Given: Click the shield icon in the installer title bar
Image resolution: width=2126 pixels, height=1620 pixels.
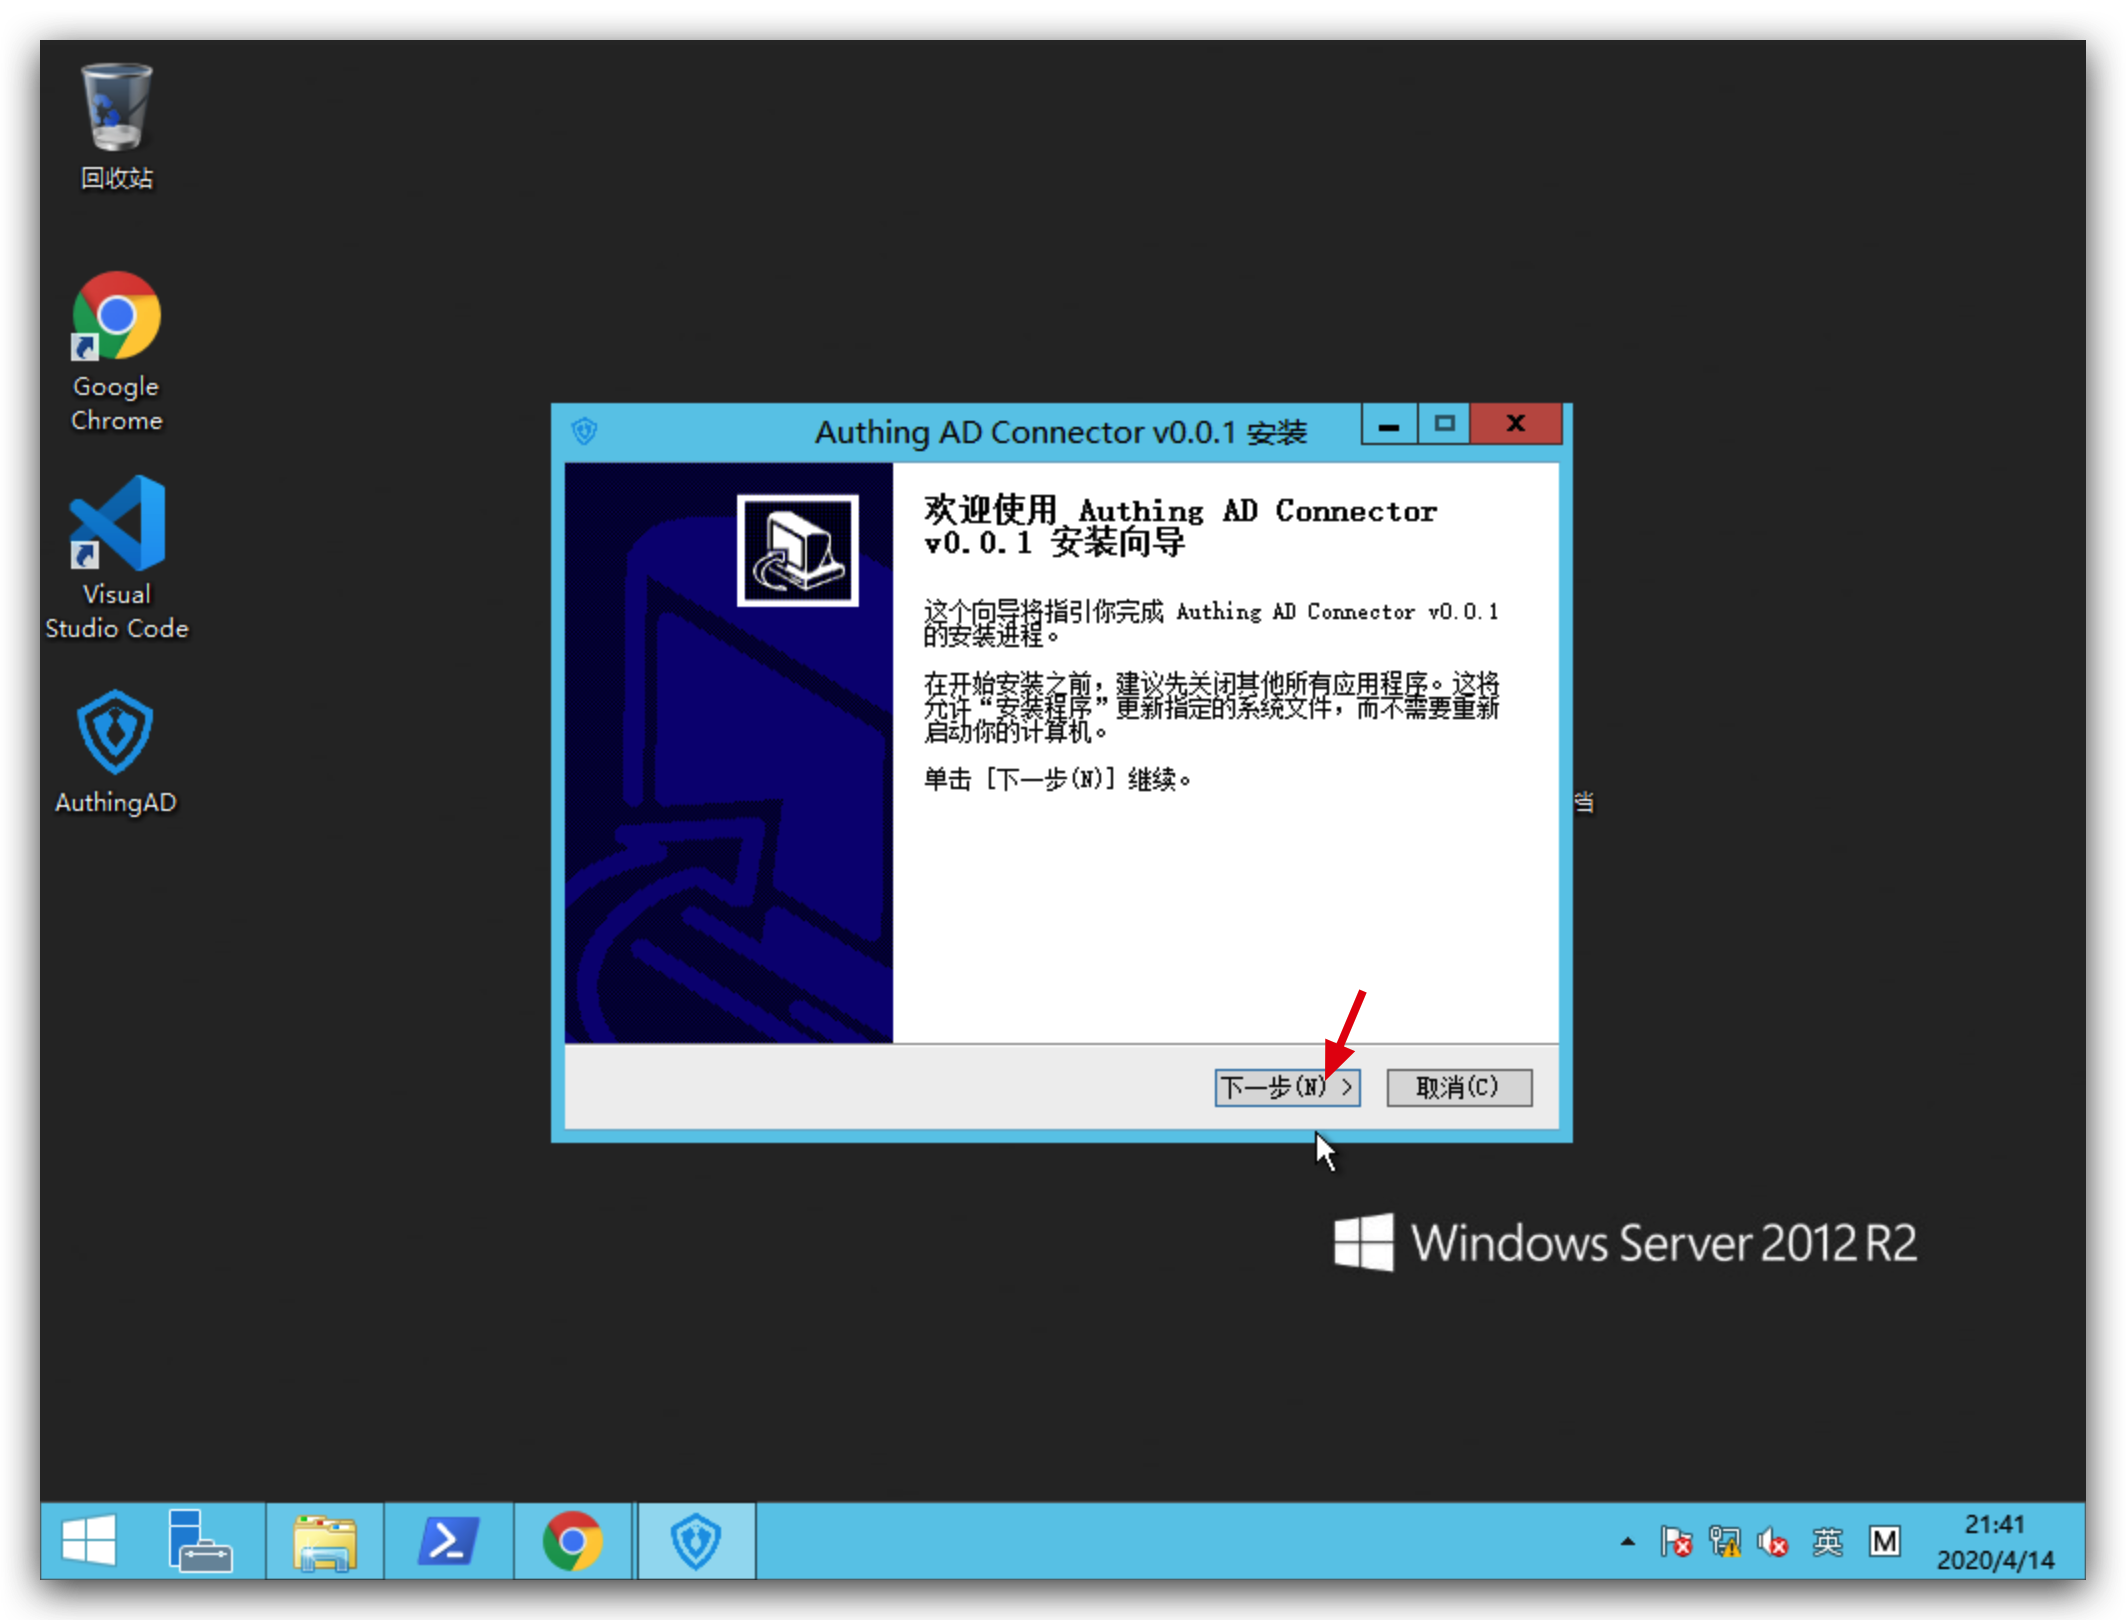Looking at the screenshot, I should point(585,431).
